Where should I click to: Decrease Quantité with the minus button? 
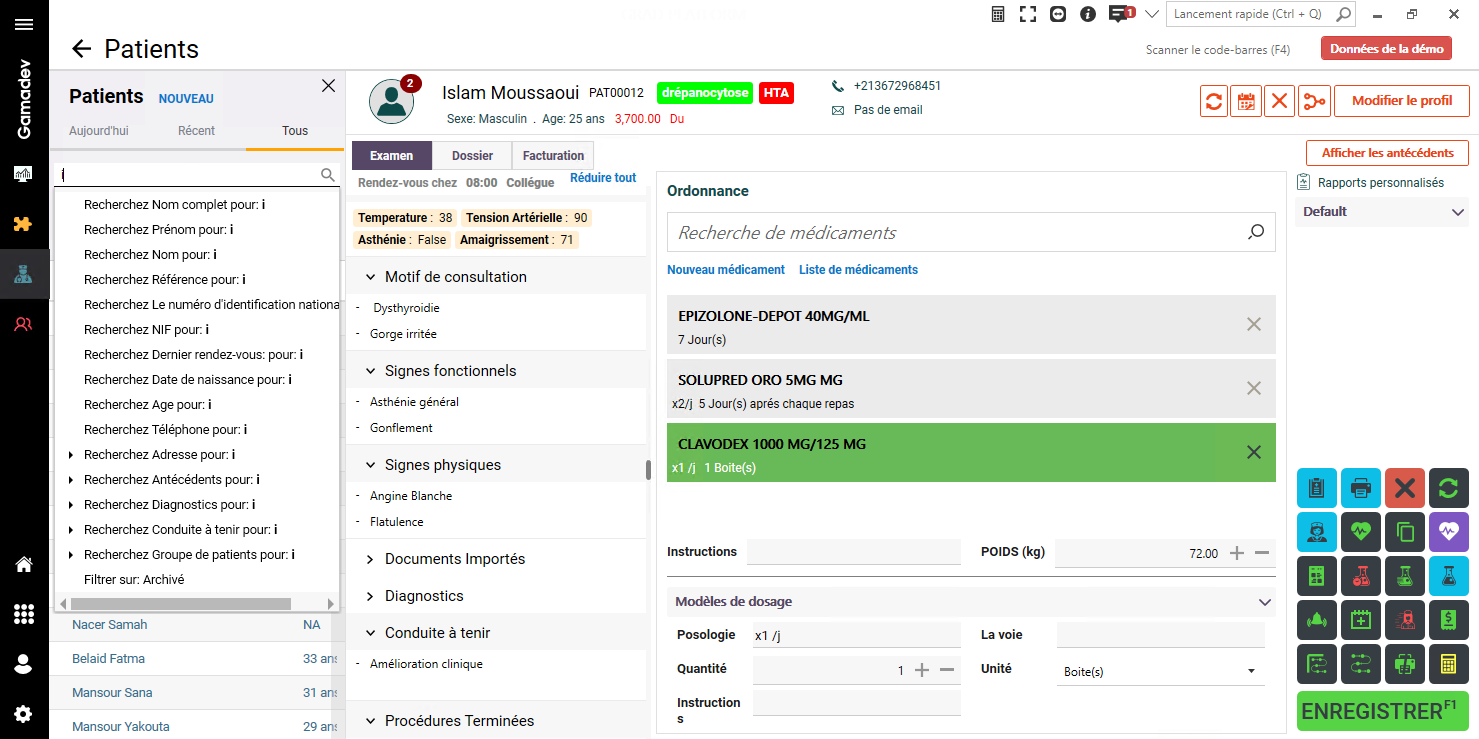pyautogui.click(x=947, y=670)
